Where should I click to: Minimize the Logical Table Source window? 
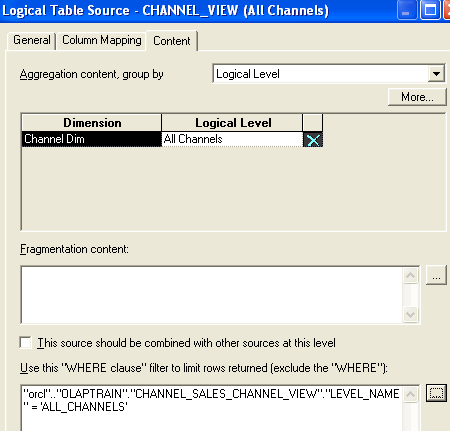407,10
